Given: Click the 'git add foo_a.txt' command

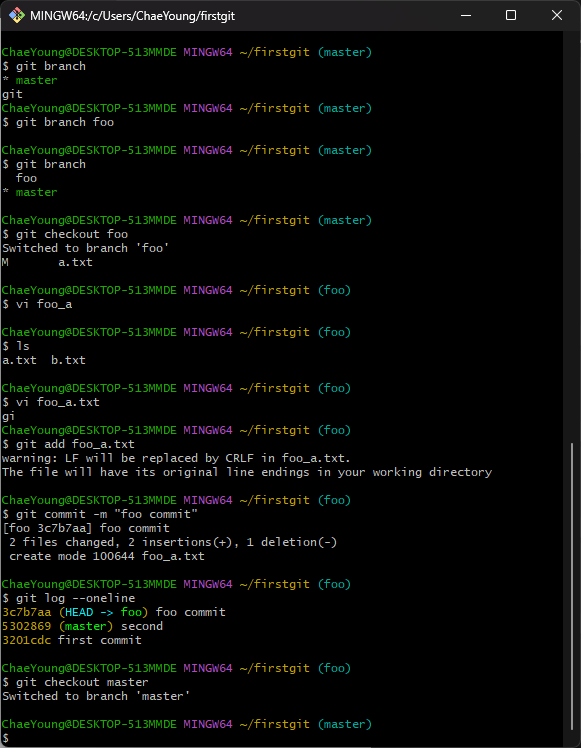Looking at the screenshot, I should pos(68,444).
